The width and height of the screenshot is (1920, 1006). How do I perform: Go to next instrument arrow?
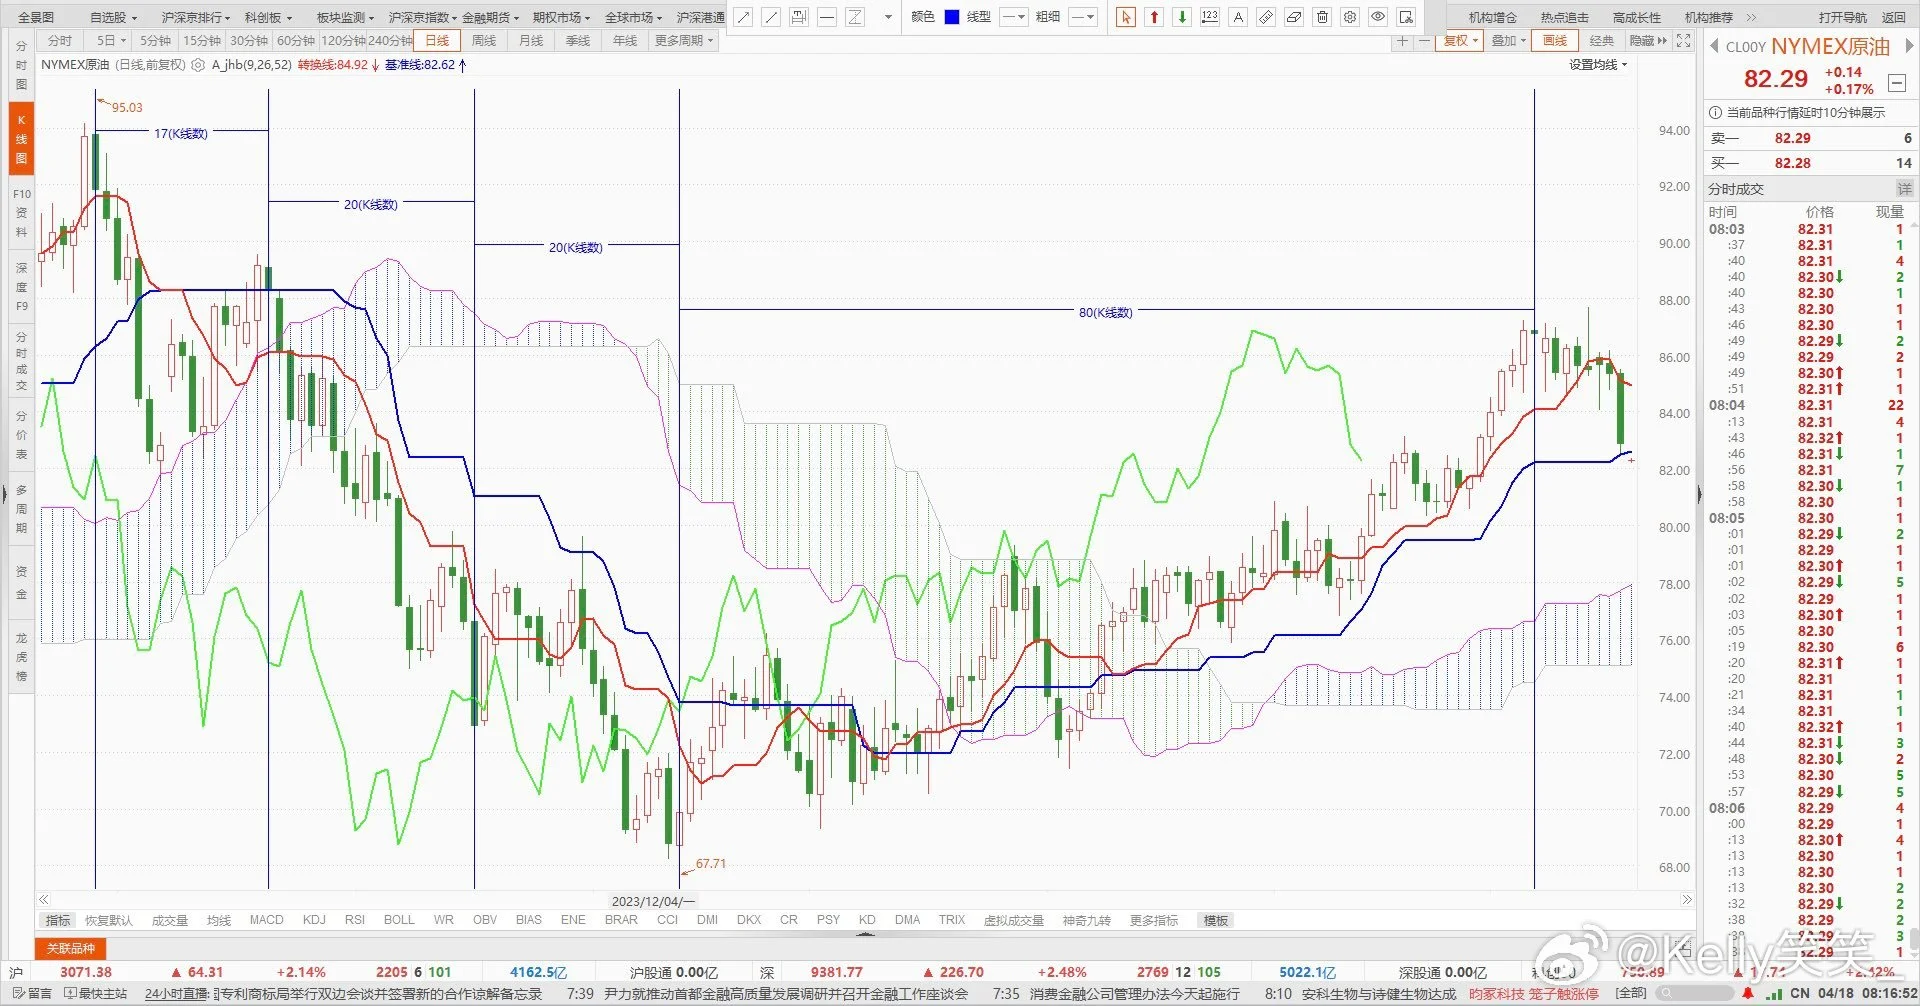(x=1908, y=46)
